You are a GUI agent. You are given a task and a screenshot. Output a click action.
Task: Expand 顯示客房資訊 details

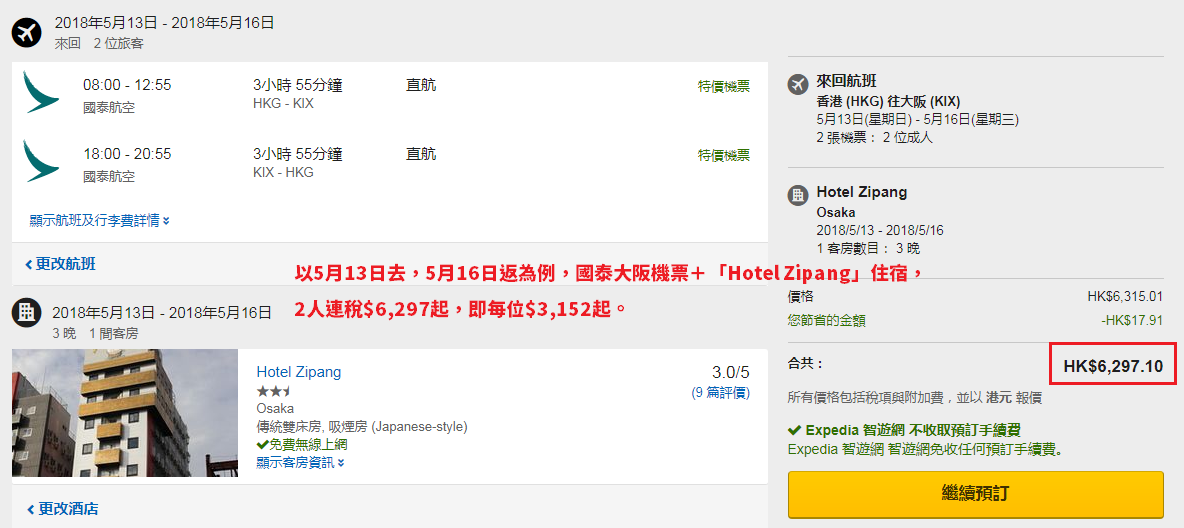301,462
